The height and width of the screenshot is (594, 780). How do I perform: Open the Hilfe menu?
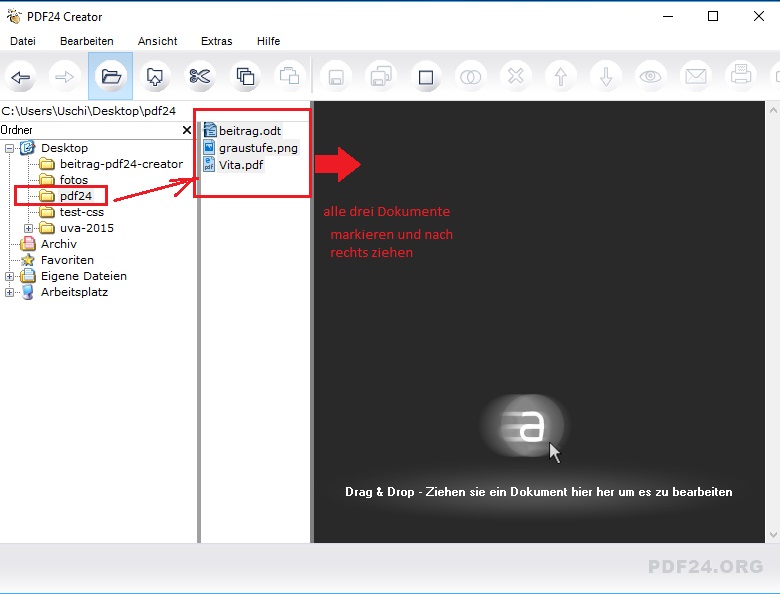[x=269, y=41]
